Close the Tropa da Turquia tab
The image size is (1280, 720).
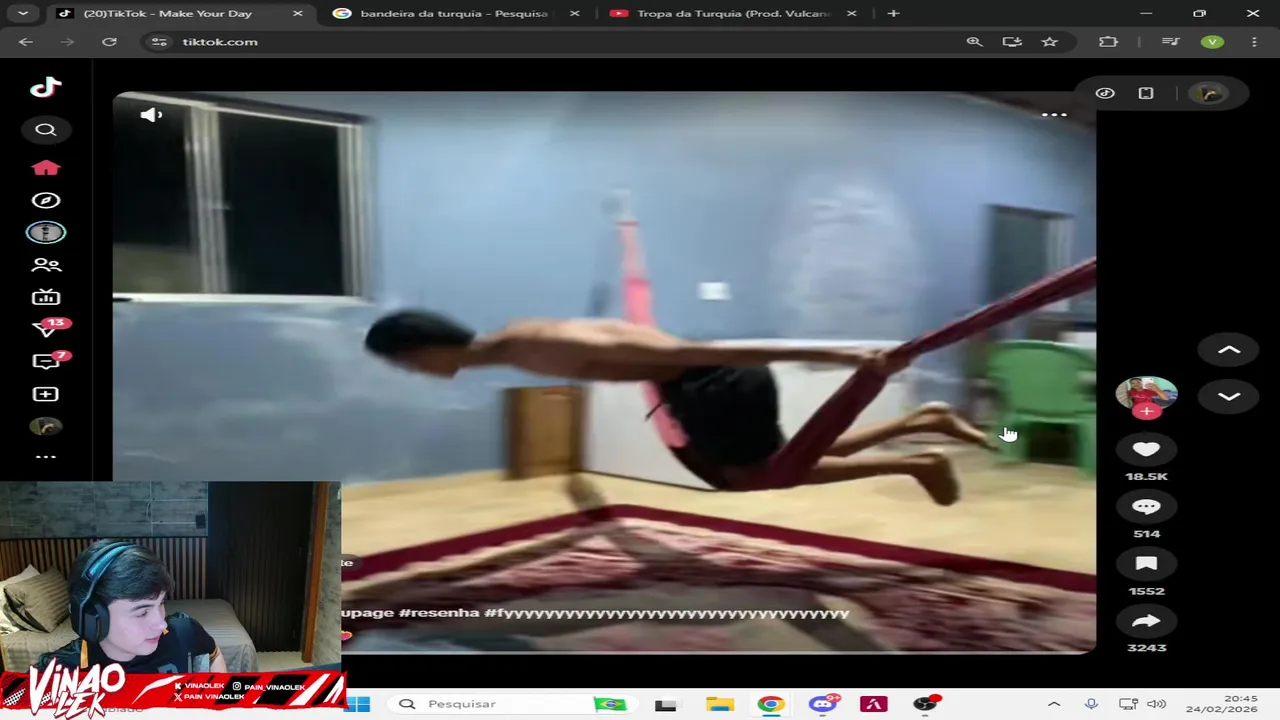pos(851,13)
